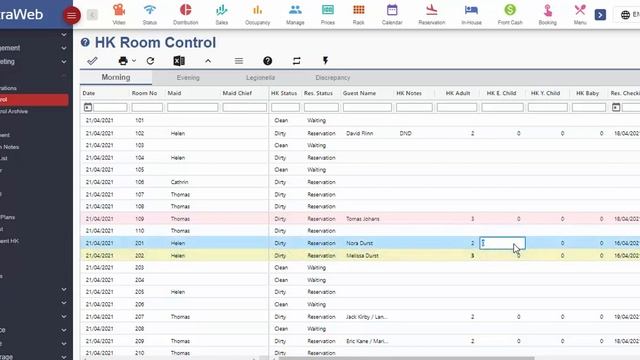Sort by the Maid Chief column header
This screenshot has height=360, width=640.
click(237, 93)
